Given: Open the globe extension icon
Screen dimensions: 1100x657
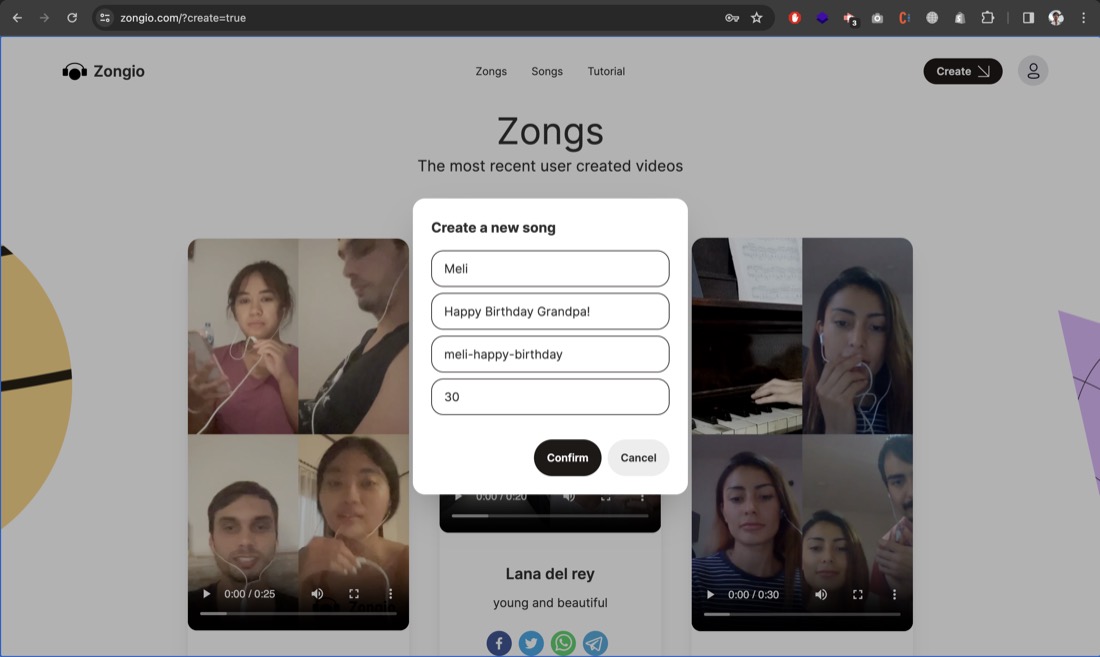Looking at the screenshot, I should (932, 18).
